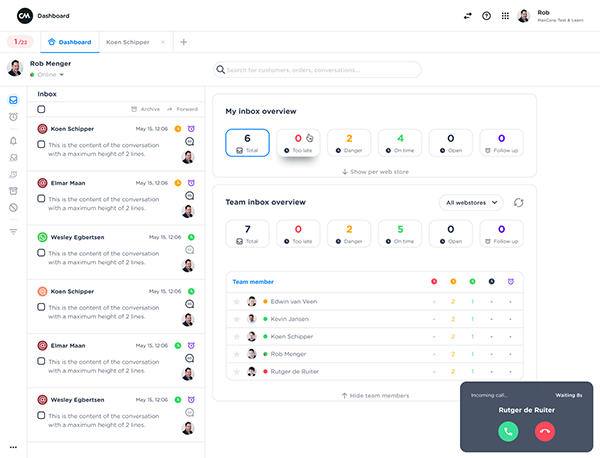
Task: Select the Dashboard tab
Action: 69,42
